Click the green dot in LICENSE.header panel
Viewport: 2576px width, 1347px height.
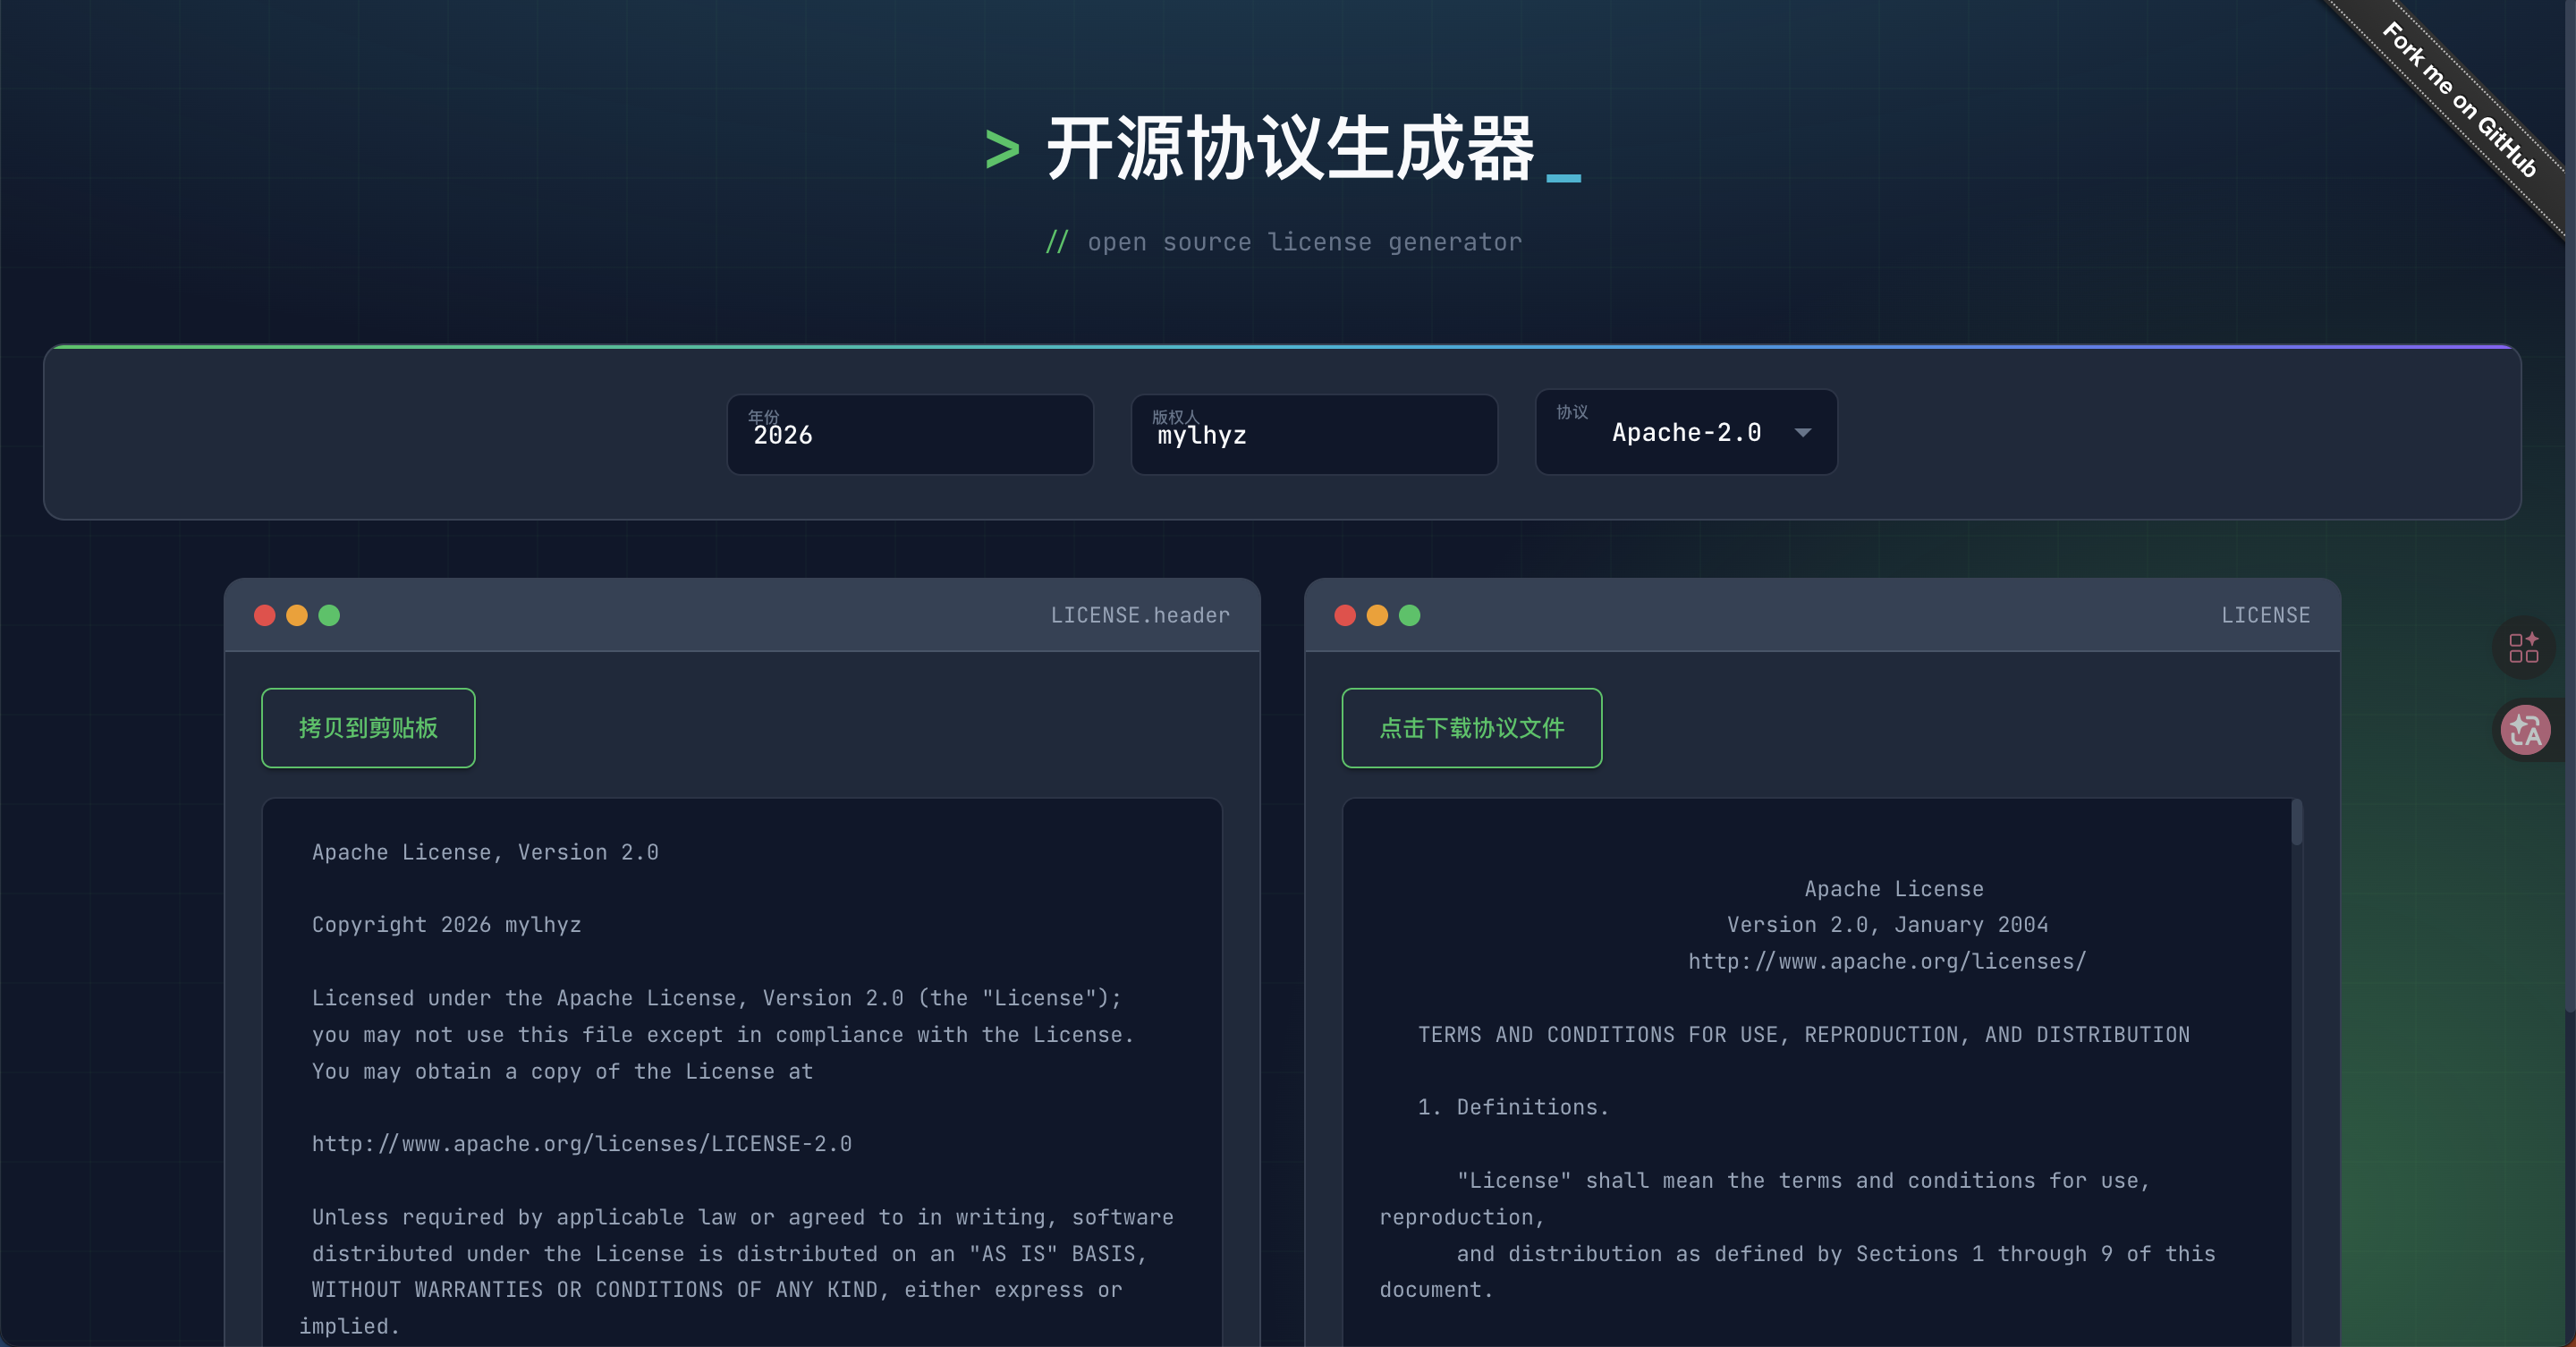[x=329, y=615]
